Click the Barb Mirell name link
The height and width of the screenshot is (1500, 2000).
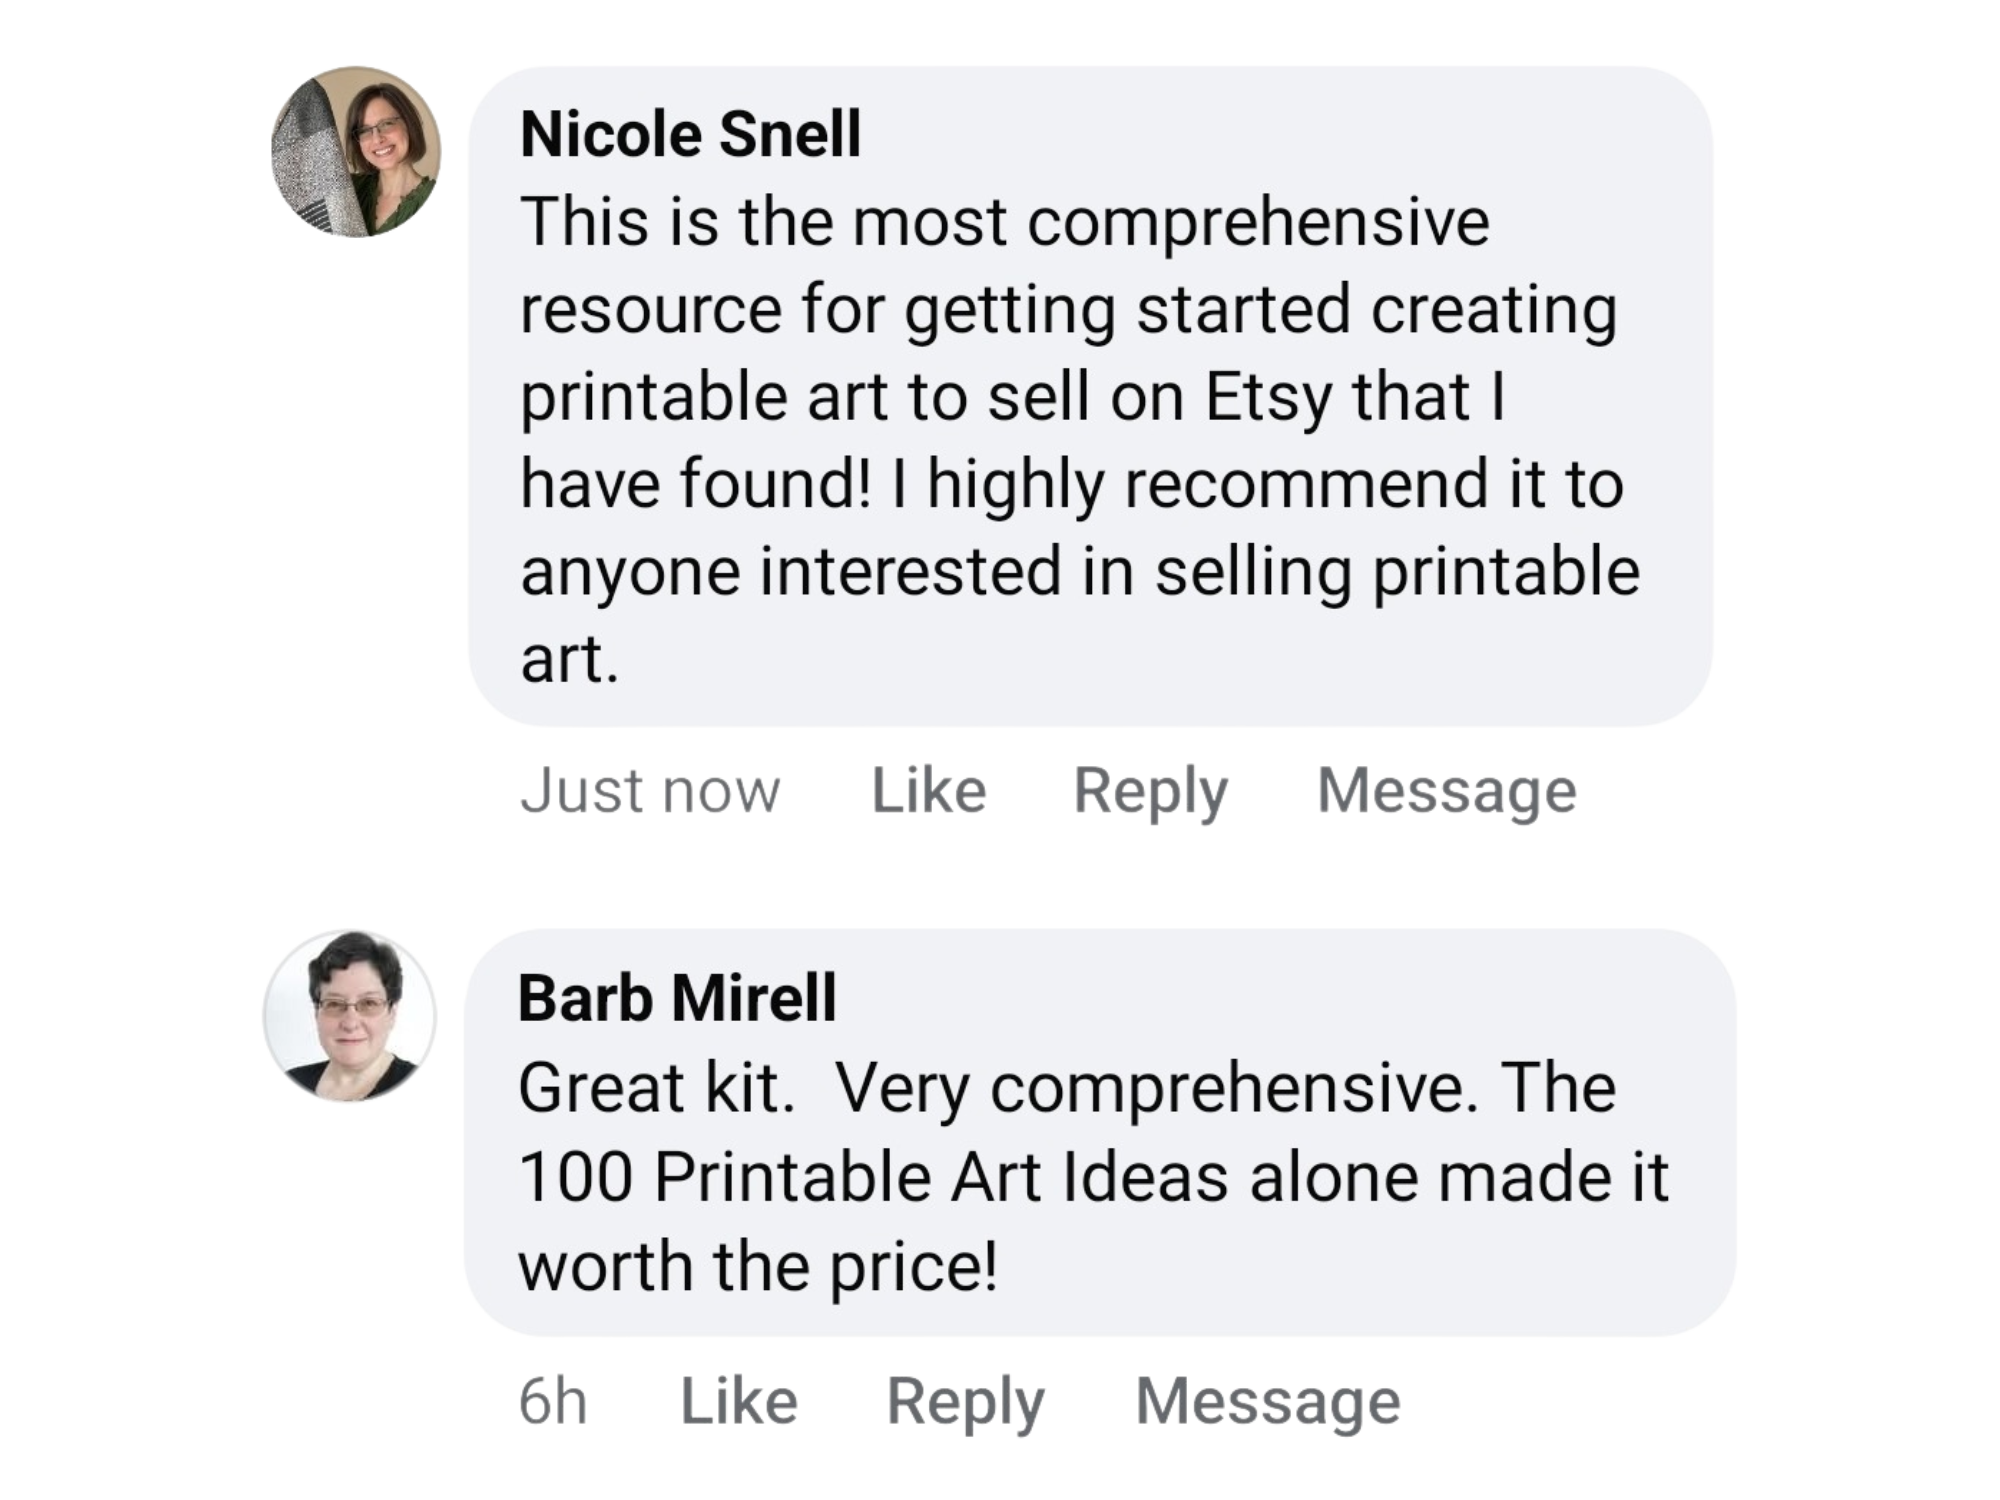coord(677,998)
